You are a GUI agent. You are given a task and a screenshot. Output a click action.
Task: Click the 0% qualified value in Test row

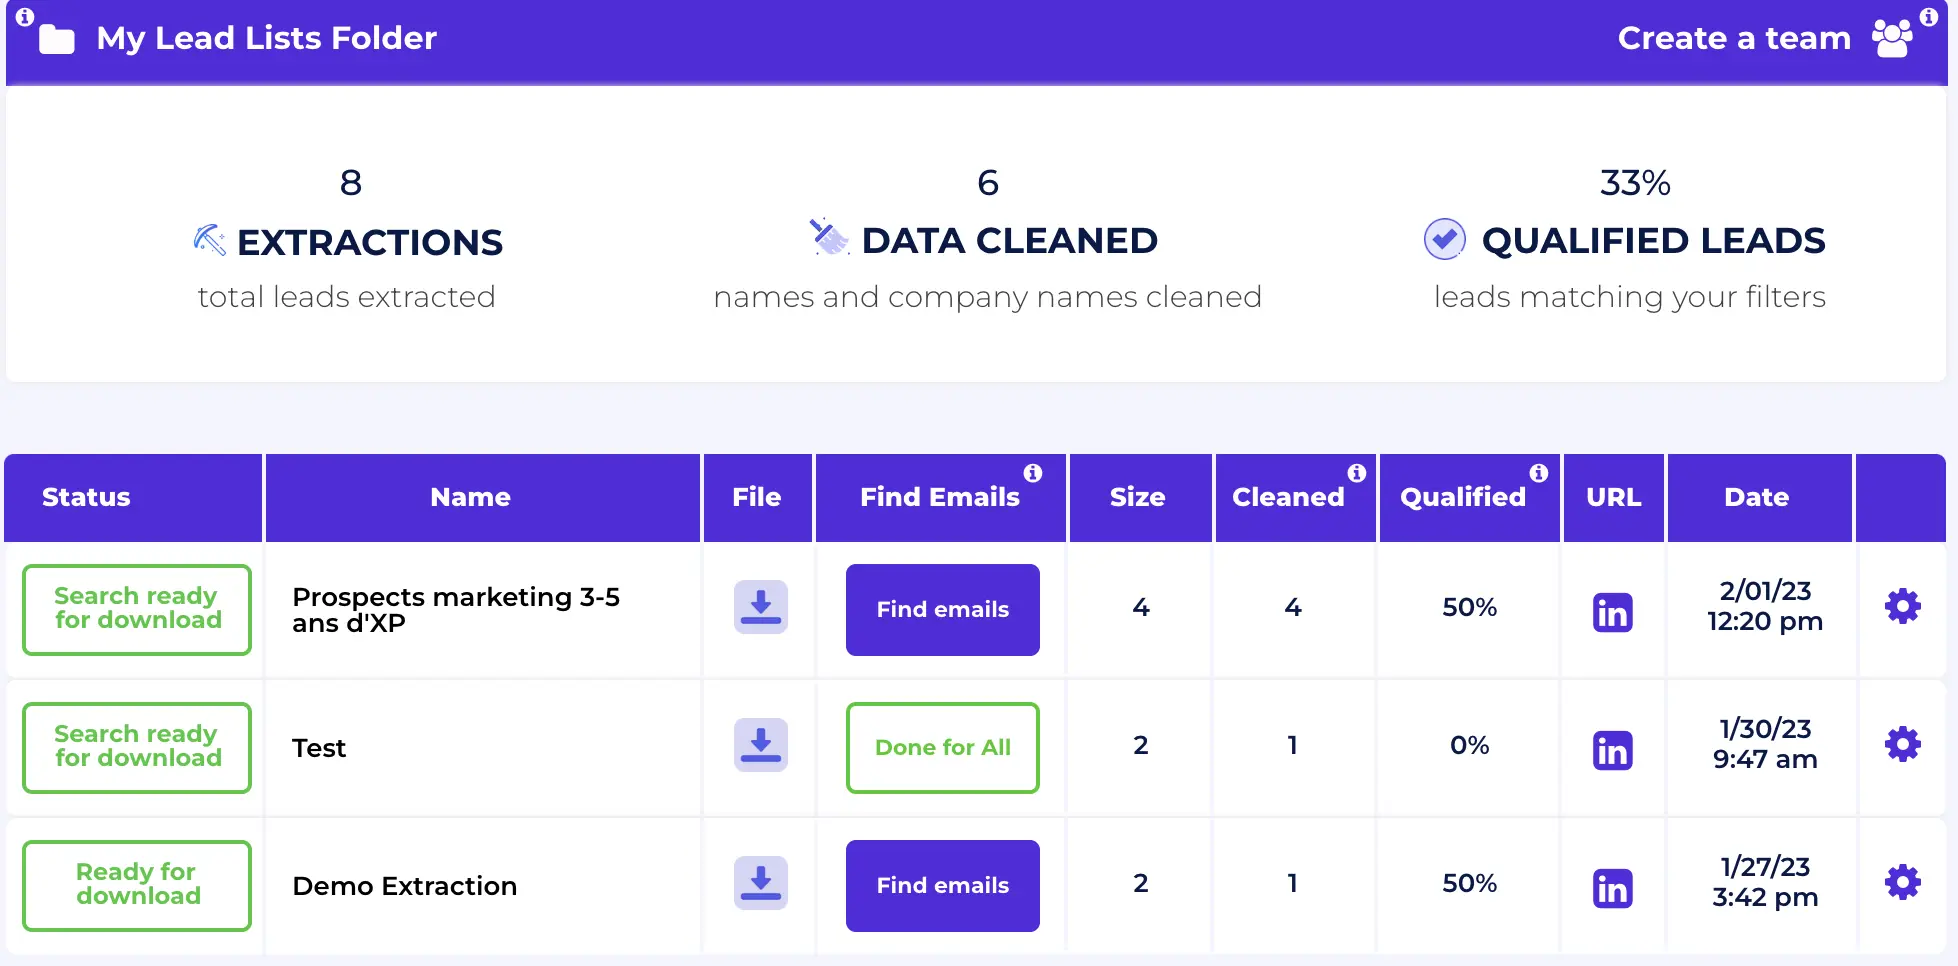pyautogui.click(x=1470, y=745)
